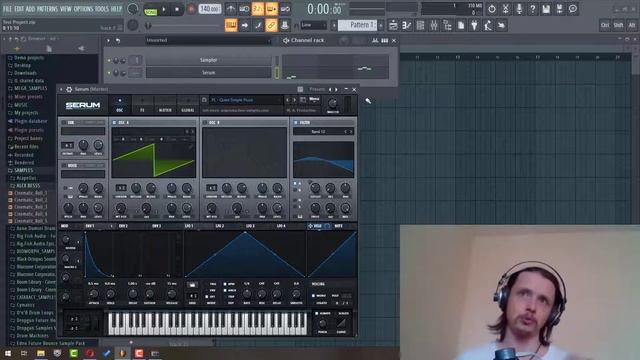Click the Stop transport button
This screenshot has height=360, width=640.
[x=177, y=9]
